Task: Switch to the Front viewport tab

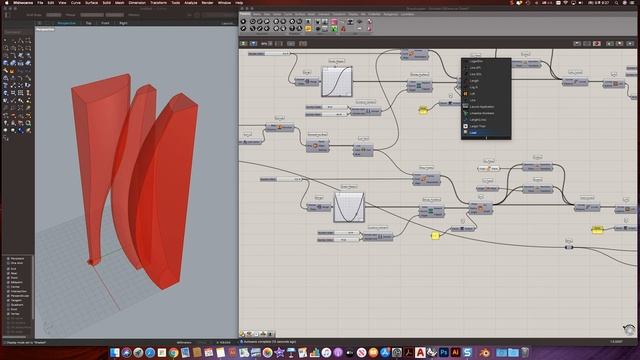Action: (x=105, y=23)
